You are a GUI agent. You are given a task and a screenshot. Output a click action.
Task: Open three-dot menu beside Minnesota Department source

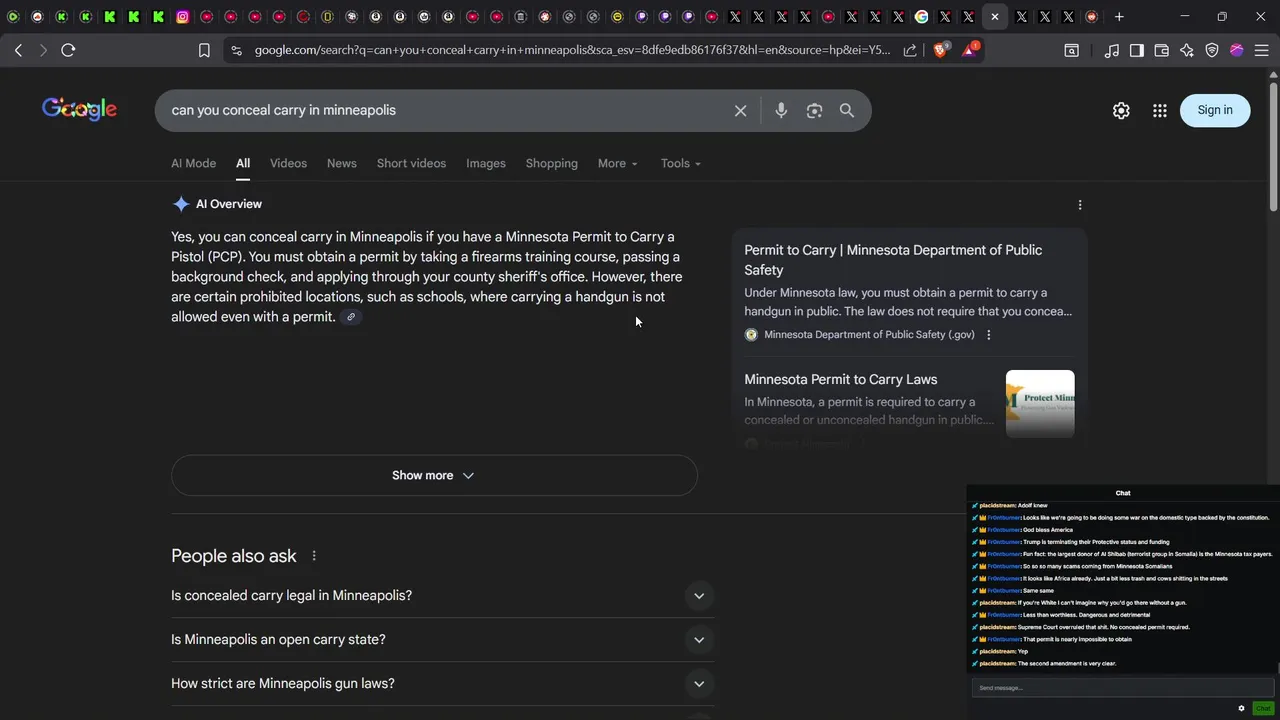[989, 335]
